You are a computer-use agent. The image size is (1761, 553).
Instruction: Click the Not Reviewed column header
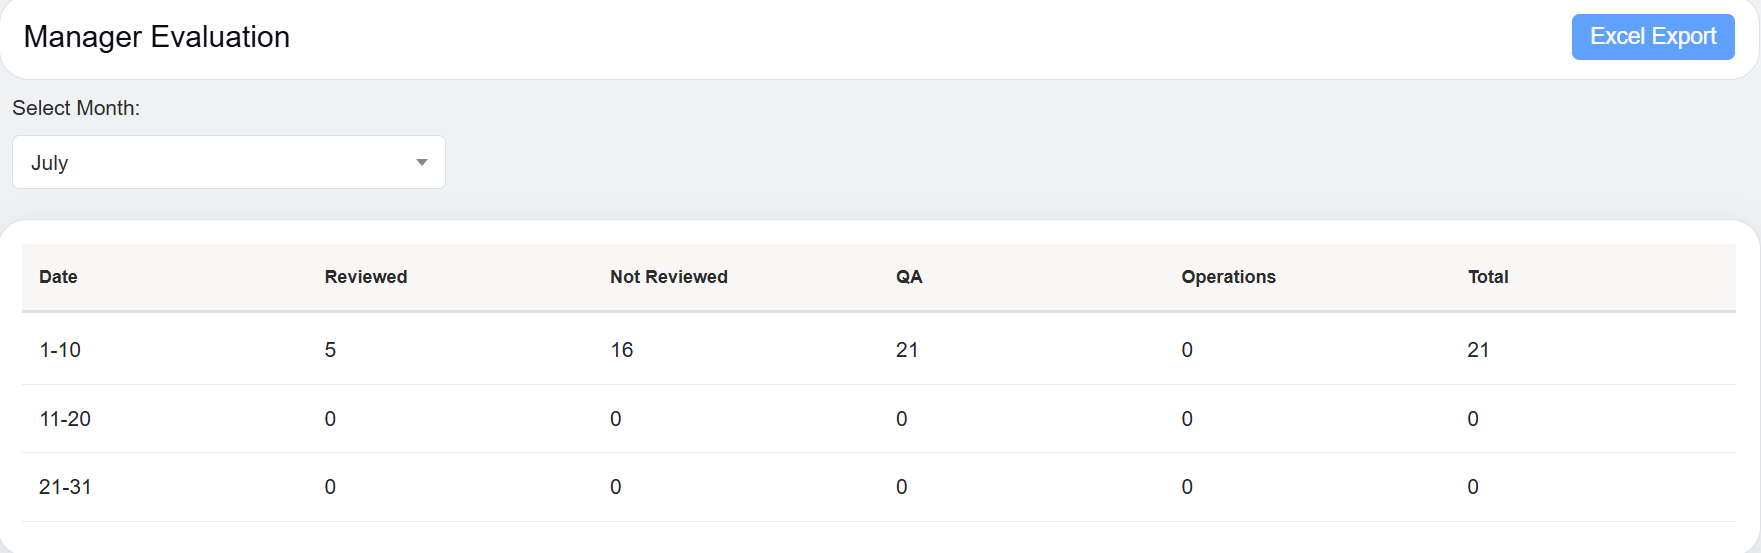point(668,277)
